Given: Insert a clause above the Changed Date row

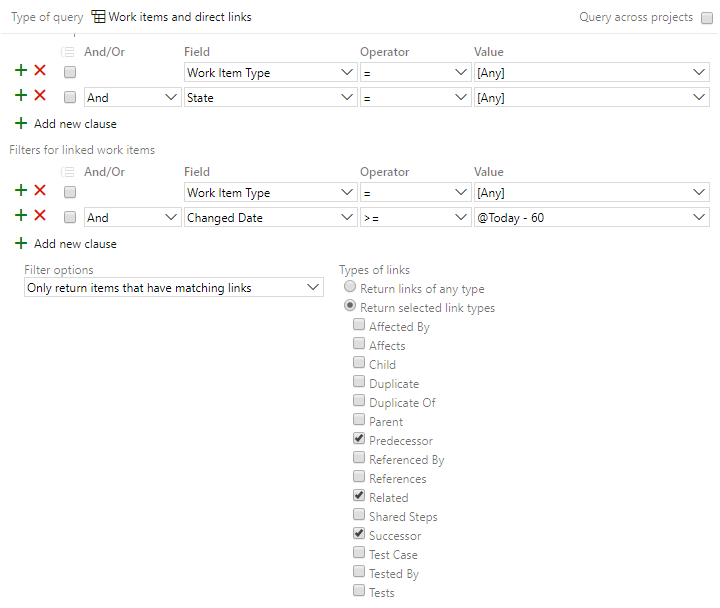Looking at the screenshot, I should [21, 215].
